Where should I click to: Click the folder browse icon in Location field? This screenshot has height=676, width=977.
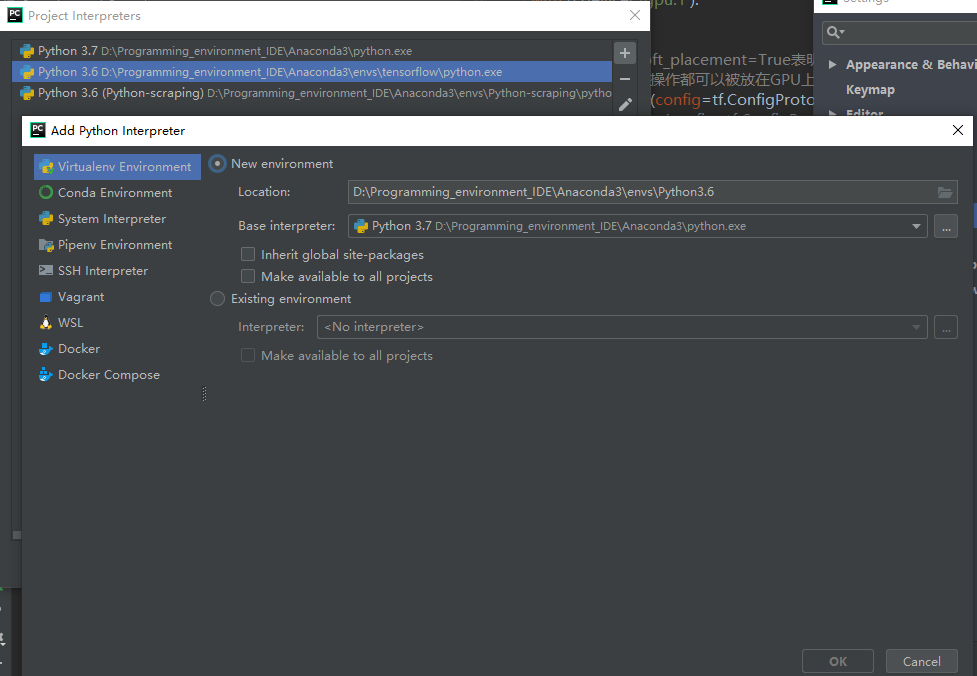945,193
